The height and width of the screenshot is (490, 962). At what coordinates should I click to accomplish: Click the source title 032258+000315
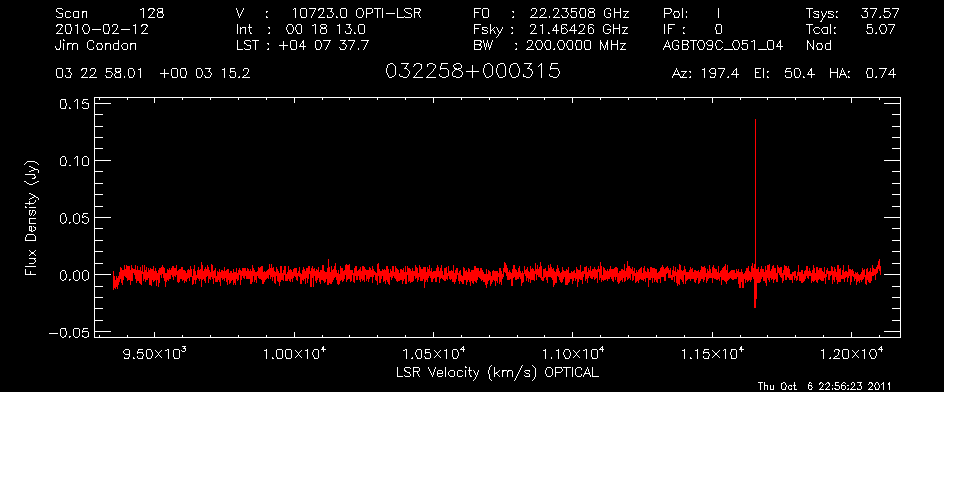(x=473, y=71)
